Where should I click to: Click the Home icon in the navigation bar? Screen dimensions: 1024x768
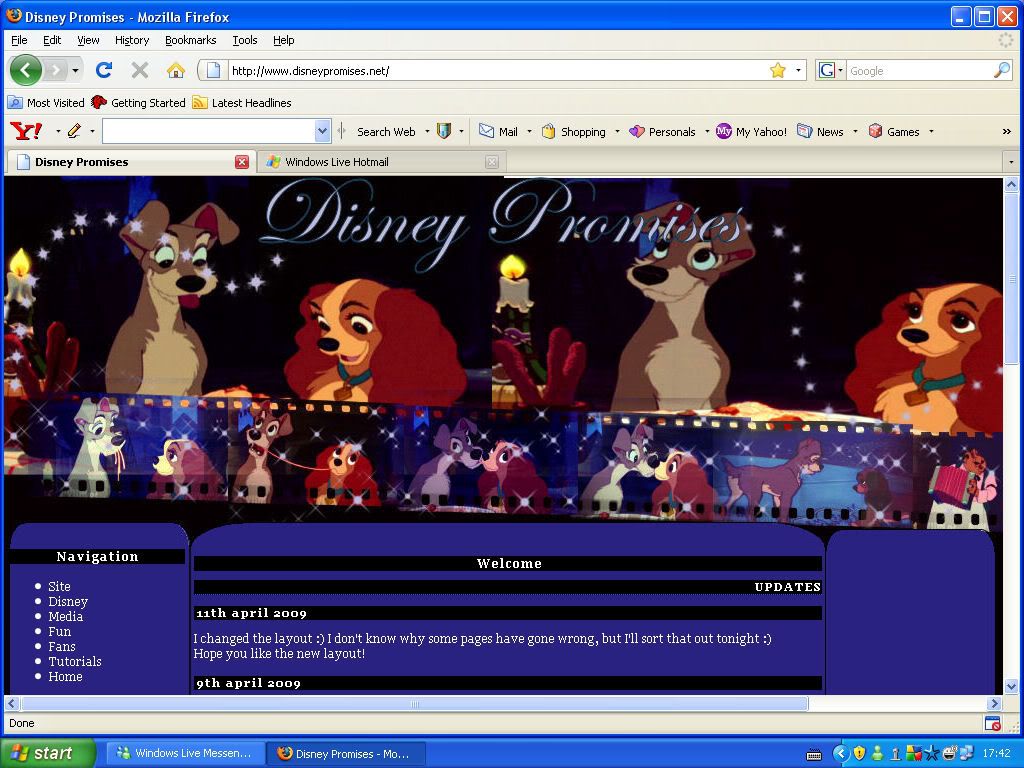(176, 70)
